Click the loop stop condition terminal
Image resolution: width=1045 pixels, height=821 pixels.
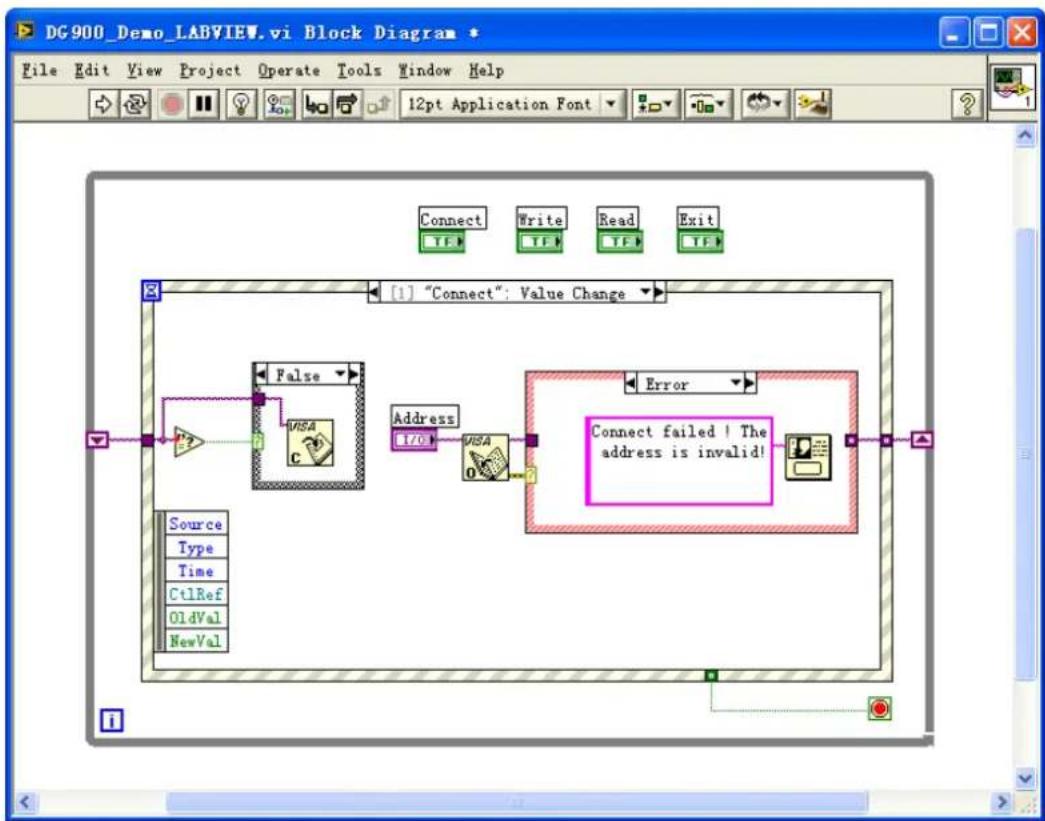[880, 708]
